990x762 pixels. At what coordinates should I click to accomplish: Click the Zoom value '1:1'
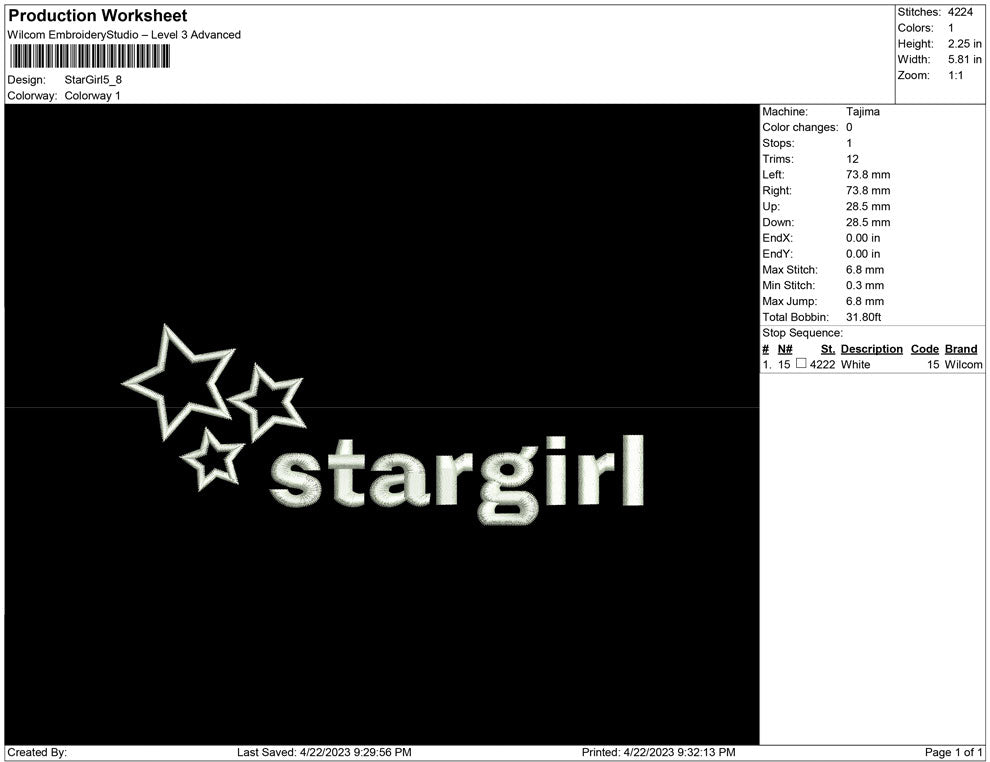[x=956, y=75]
